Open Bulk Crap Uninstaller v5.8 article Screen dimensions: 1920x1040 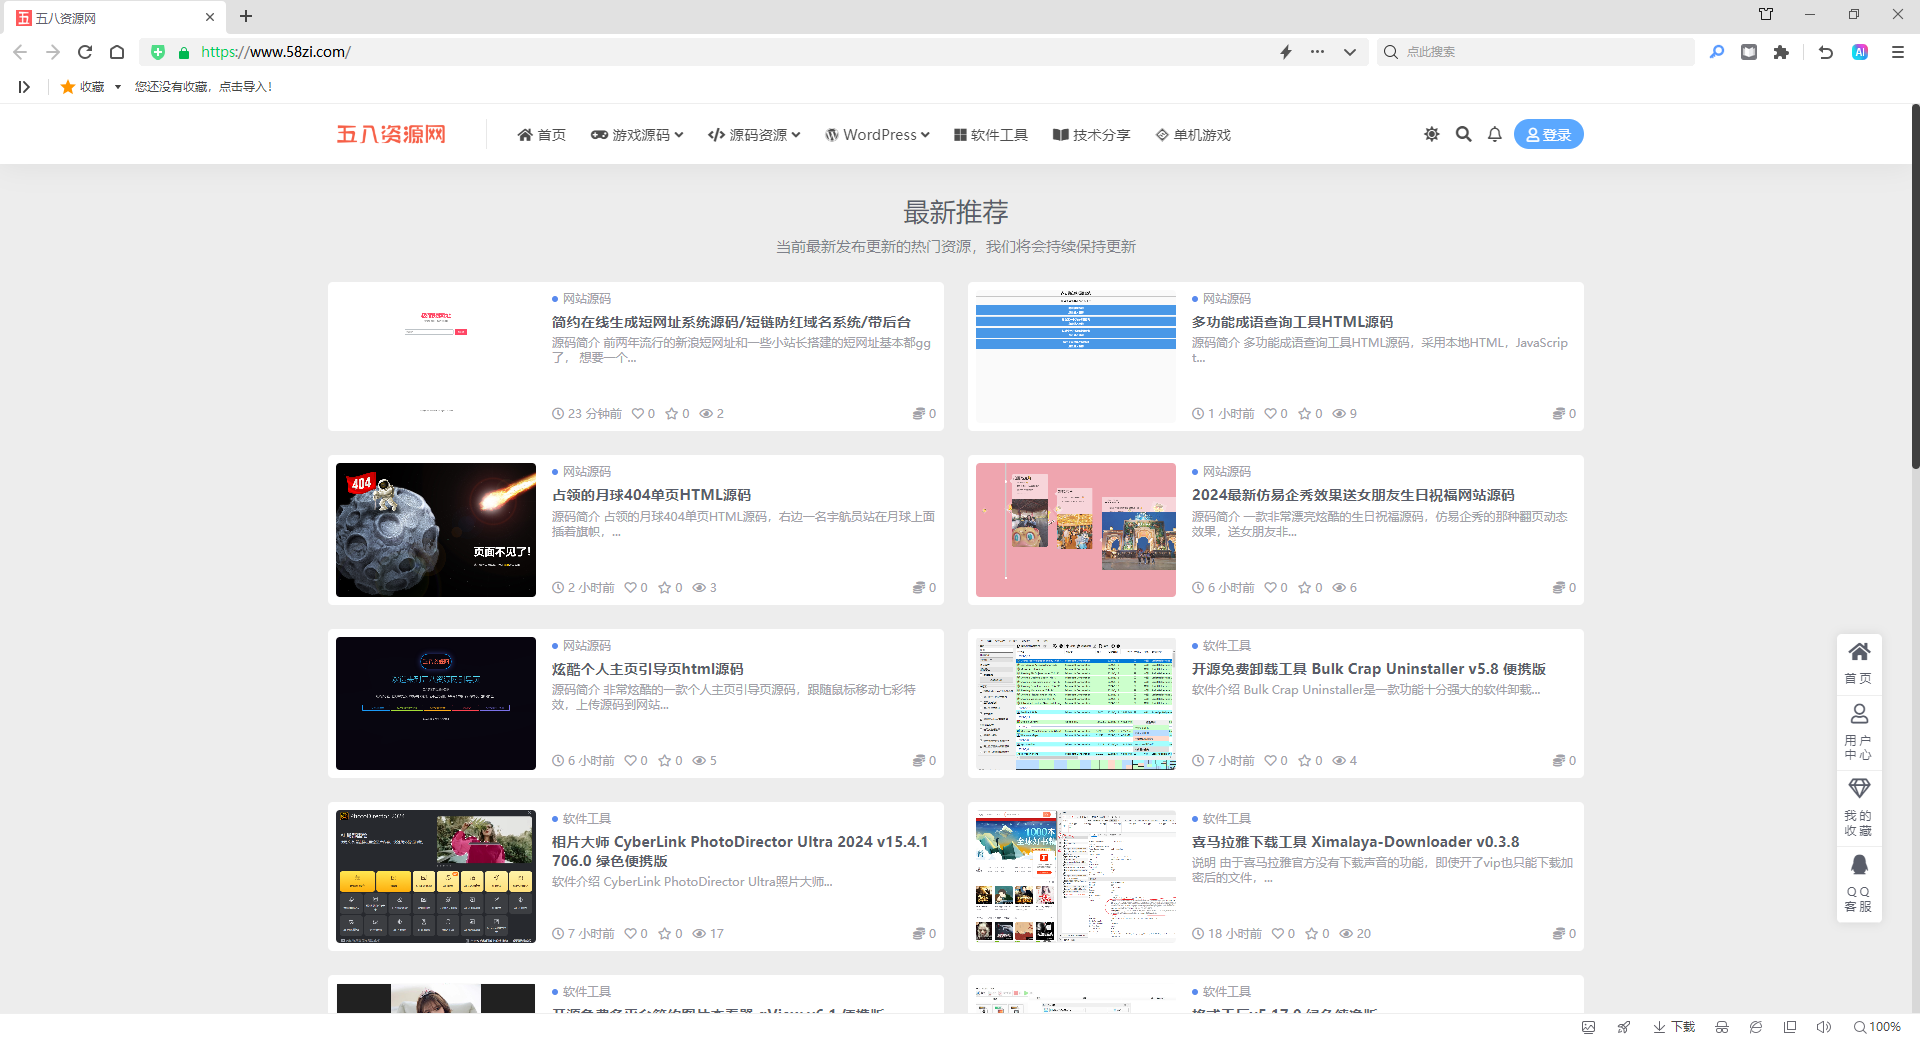pyautogui.click(x=1369, y=669)
